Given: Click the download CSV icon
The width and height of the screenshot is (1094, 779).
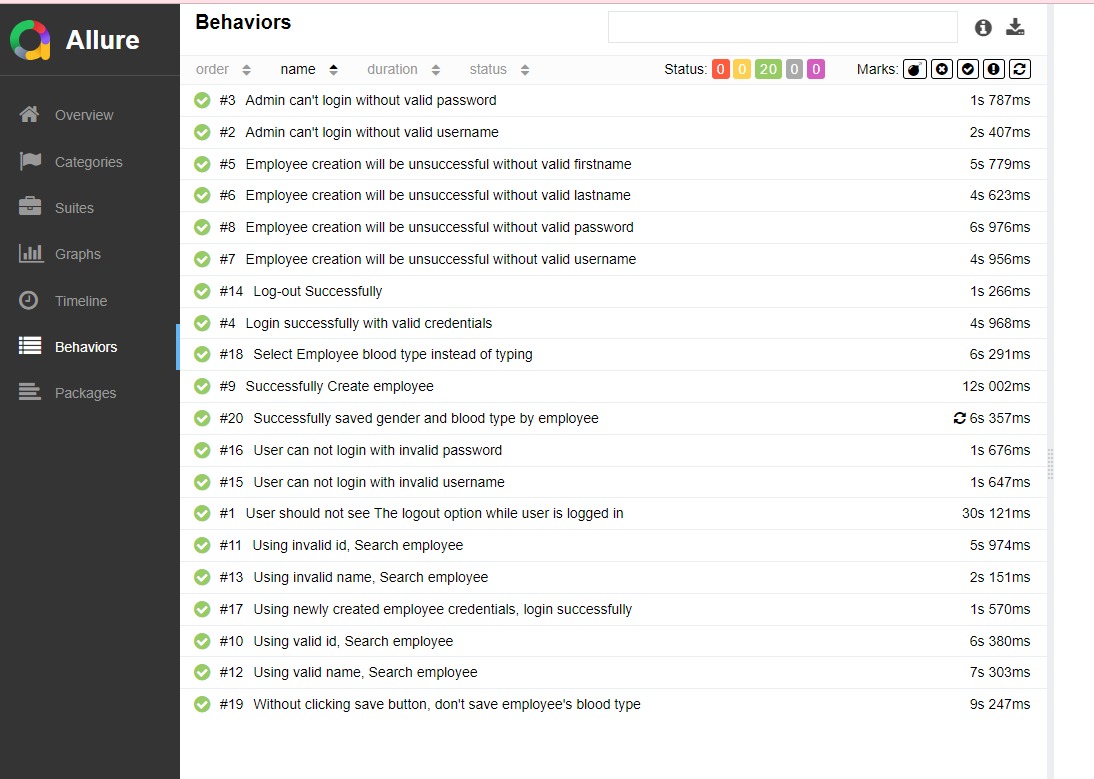Looking at the screenshot, I should 1015,27.
